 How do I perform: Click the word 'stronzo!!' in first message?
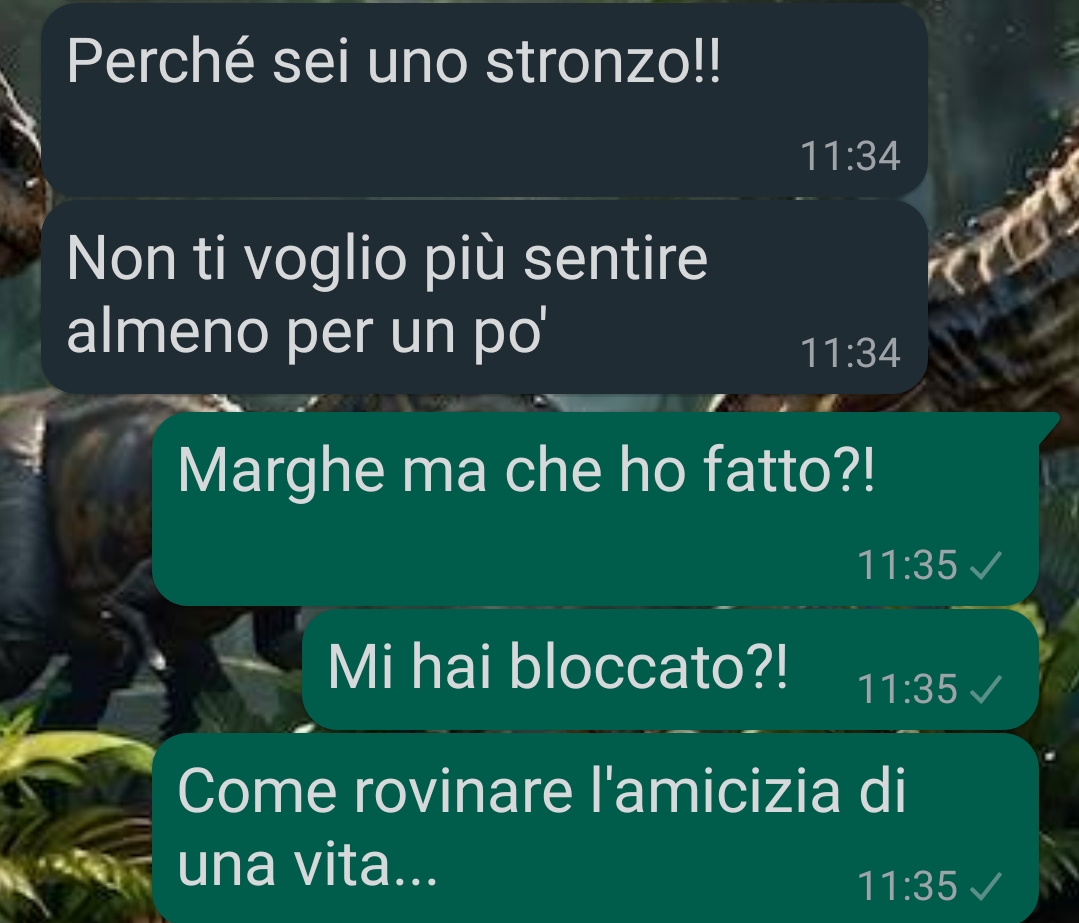click(603, 61)
